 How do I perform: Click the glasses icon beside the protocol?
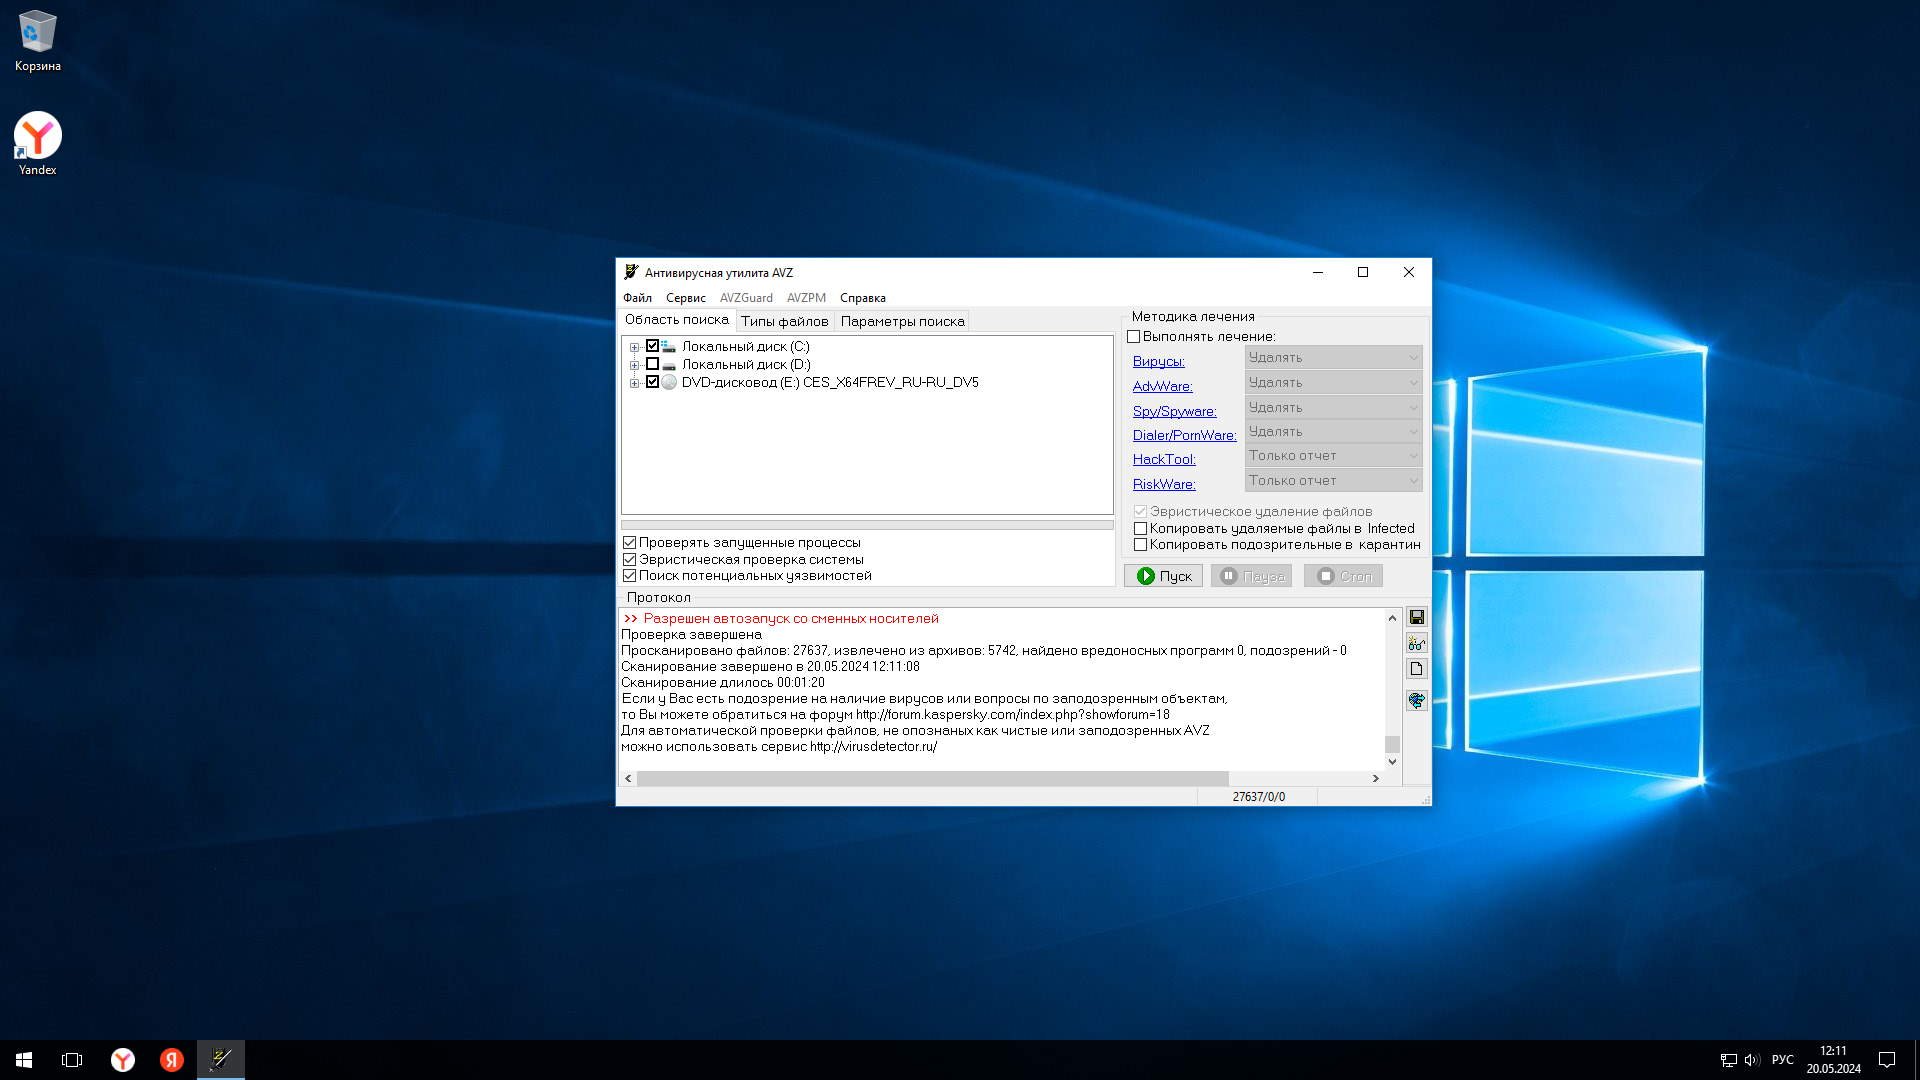(x=1416, y=643)
